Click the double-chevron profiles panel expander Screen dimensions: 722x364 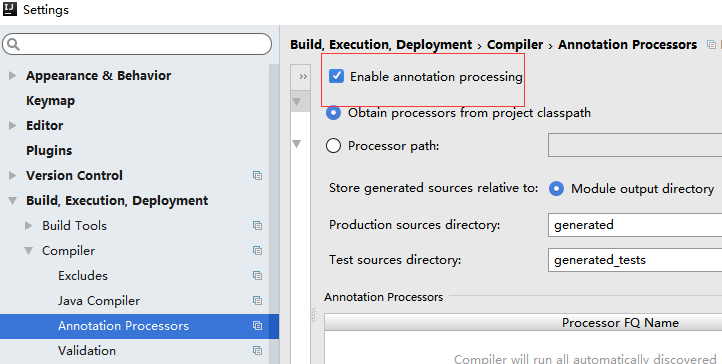click(303, 76)
